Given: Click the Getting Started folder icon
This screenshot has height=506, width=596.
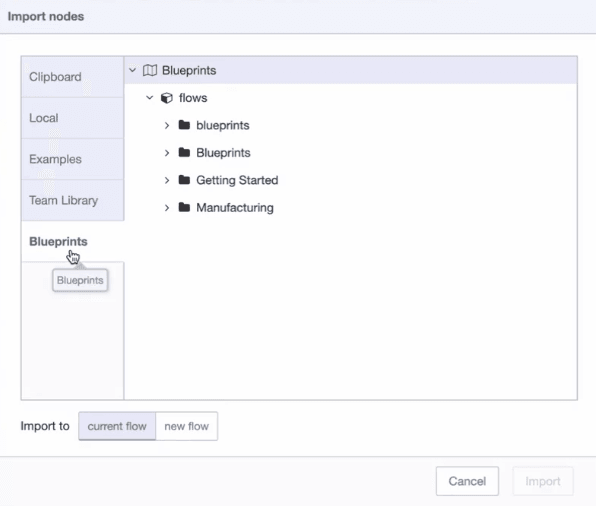Looking at the screenshot, I should tap(184, 179).
